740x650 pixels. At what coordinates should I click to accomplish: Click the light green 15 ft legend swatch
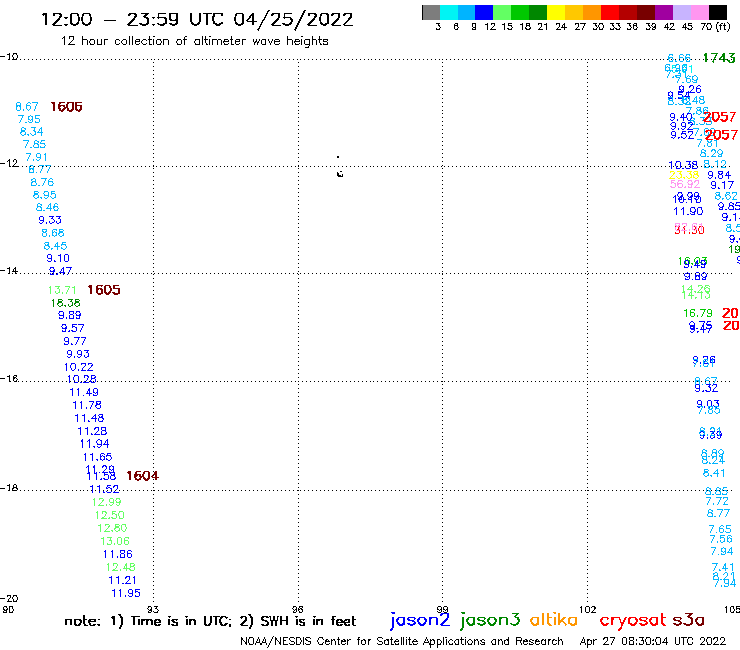(x=502, y=12)
